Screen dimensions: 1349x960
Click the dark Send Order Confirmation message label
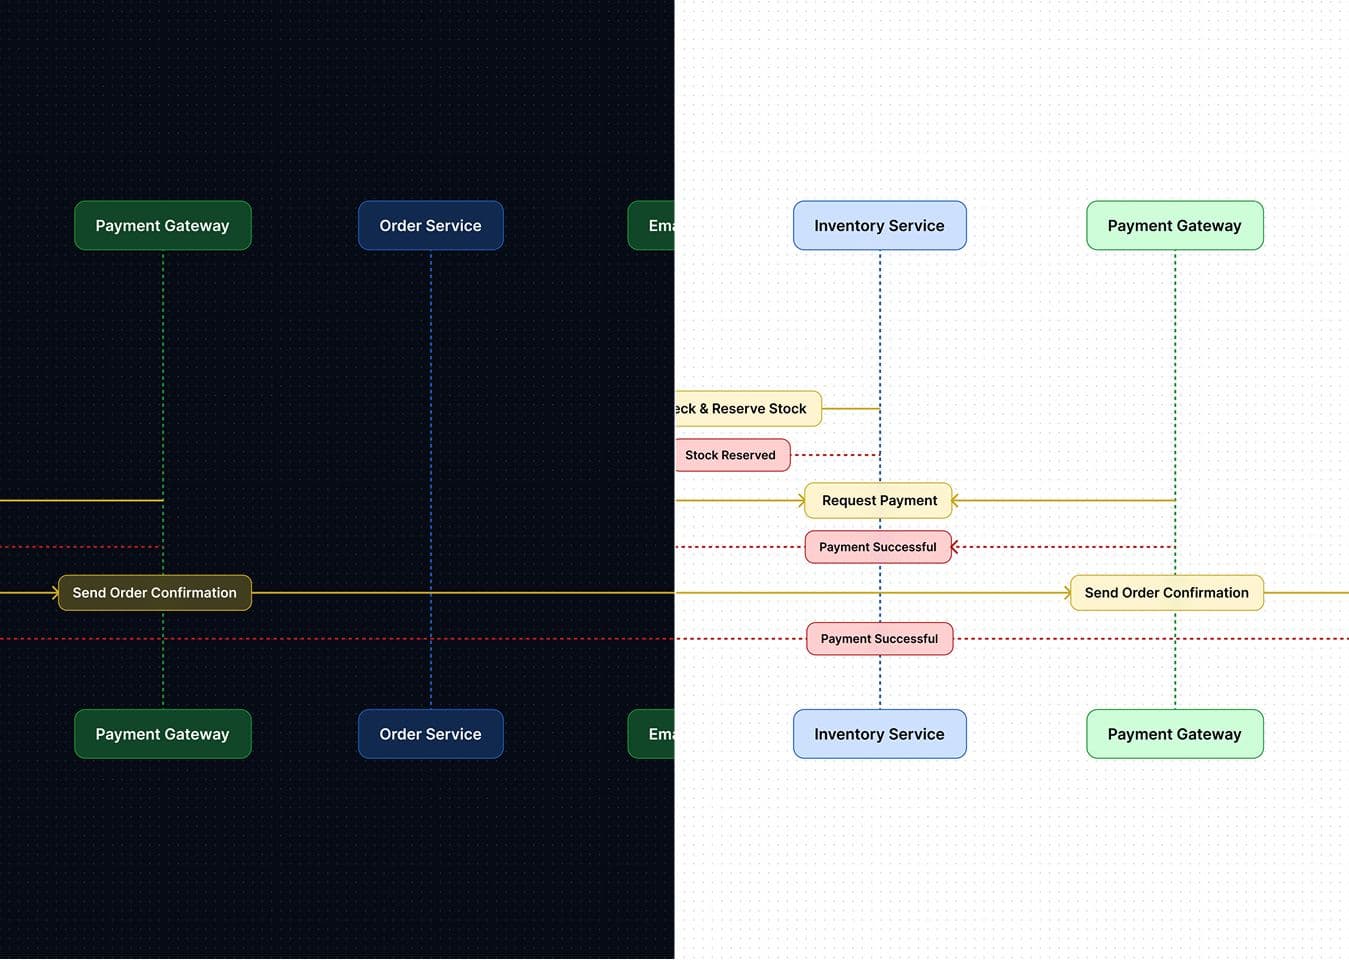(155, 593)
